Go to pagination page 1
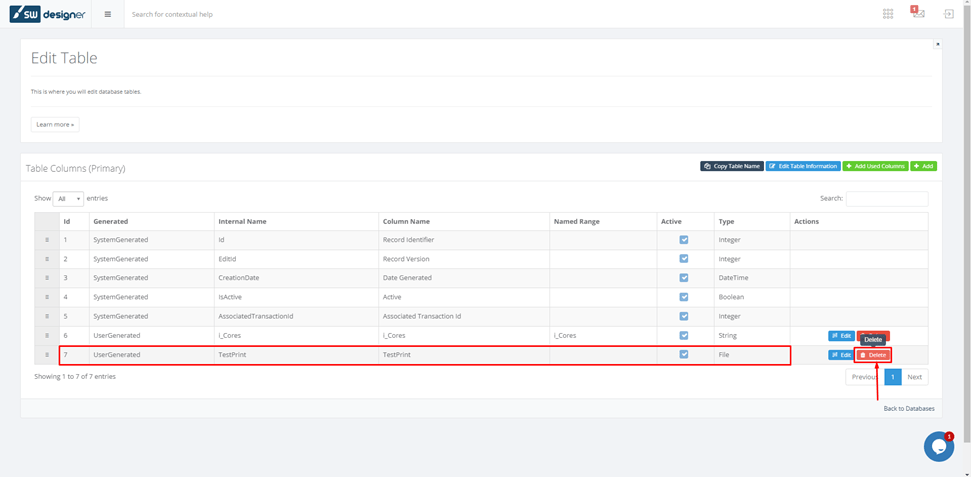Viewport: 971px width, 477px height. pyautogui.click(x=892, y=377)
